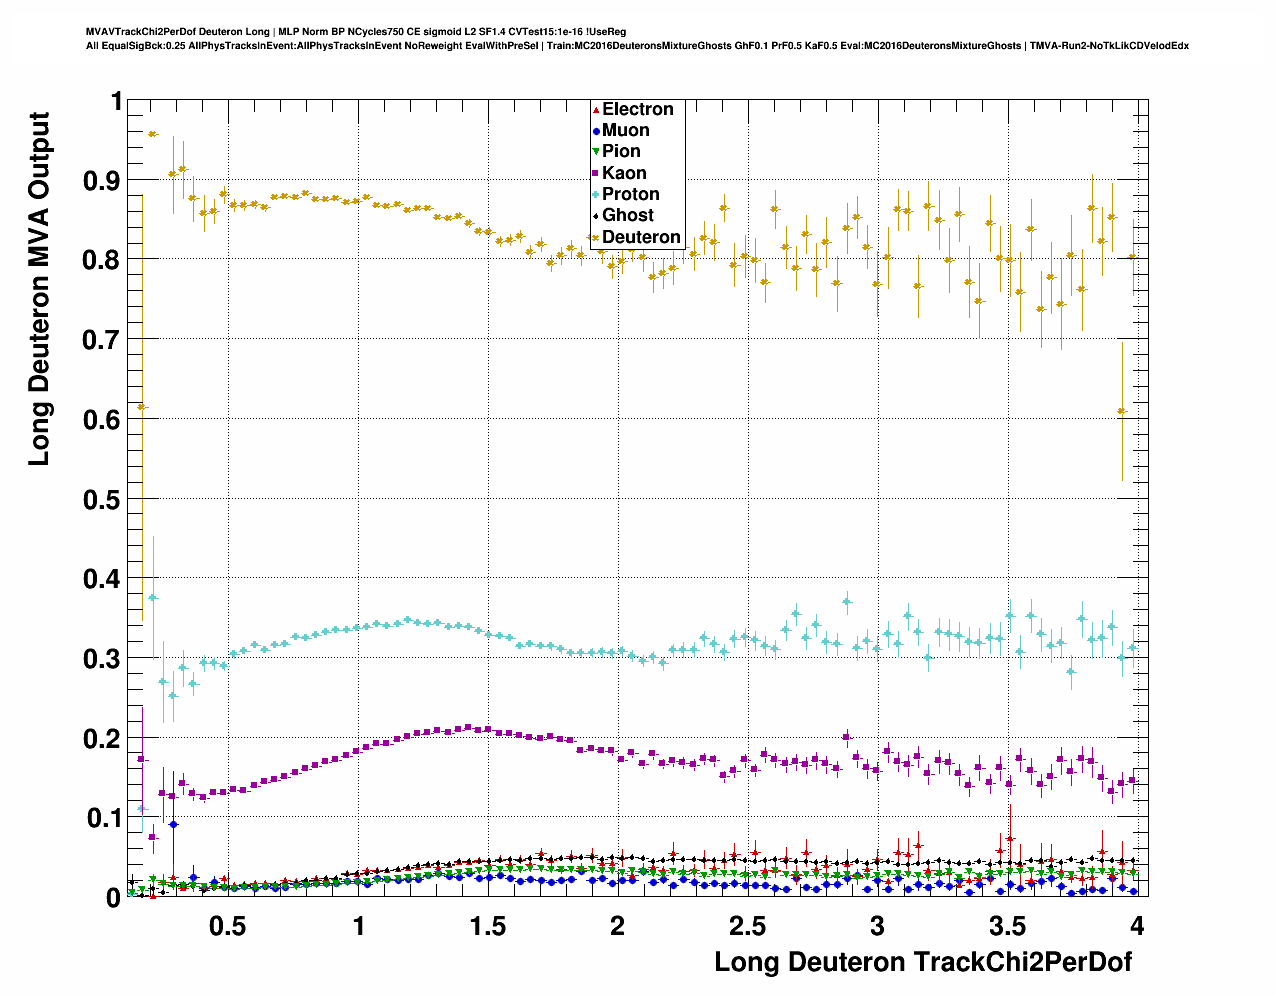Viewport: 1276px width, 996px height.
Task: Click the gold Deuteron star marker in legend
Action: point(596,238)
